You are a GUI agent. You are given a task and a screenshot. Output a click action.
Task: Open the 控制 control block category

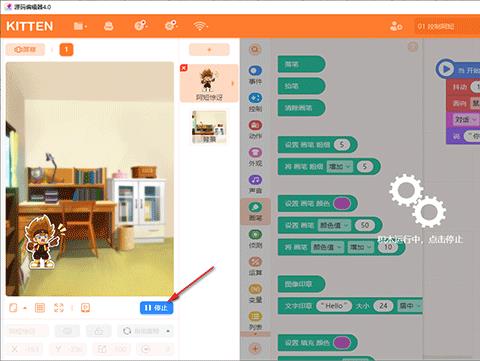255,102
